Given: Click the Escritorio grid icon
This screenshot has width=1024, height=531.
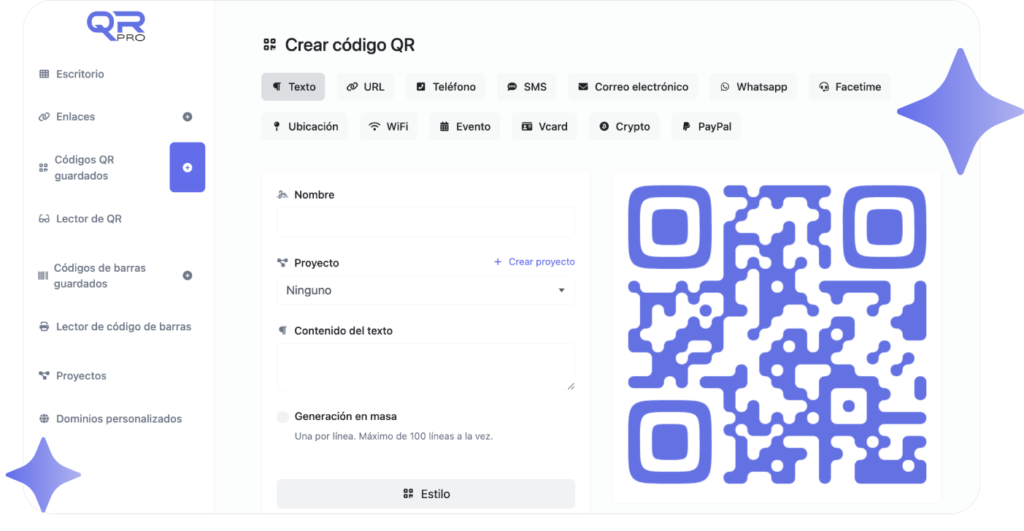Looking at the screenshot, I should coord(44,74).
